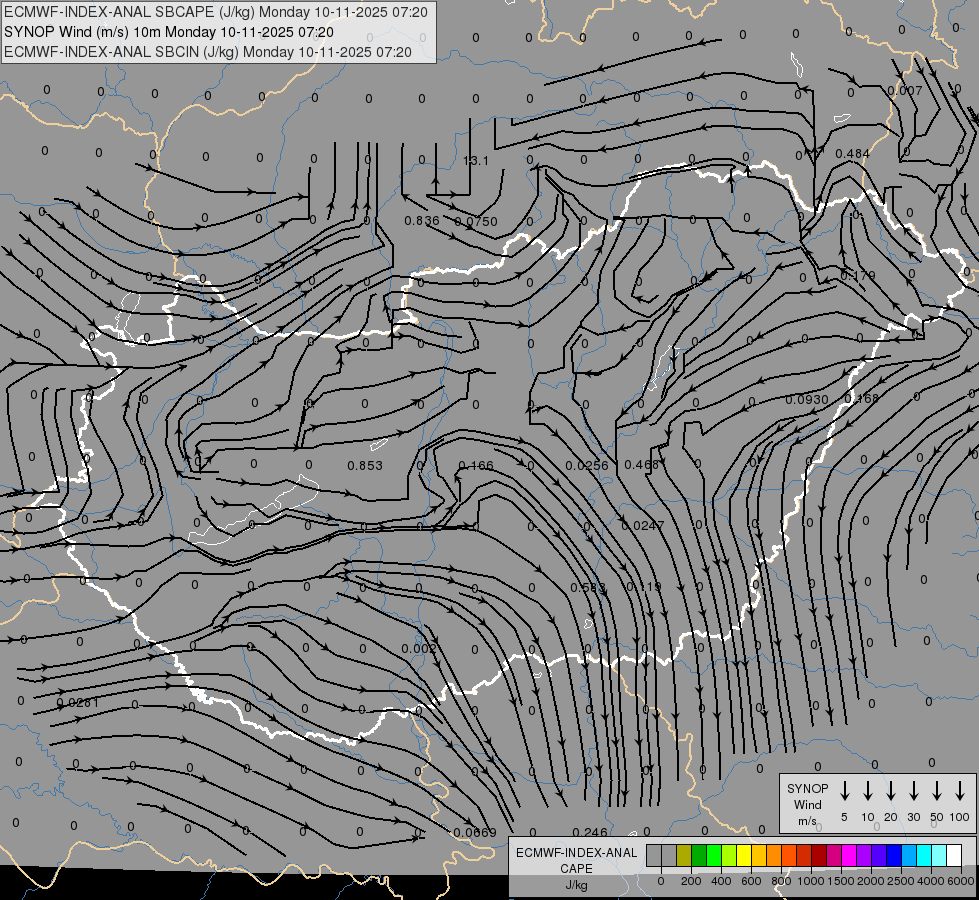Image resolution: width=979 pixels, height=900 pixels.
Task: Click the map value '0.166'
Action: point(476,465)
